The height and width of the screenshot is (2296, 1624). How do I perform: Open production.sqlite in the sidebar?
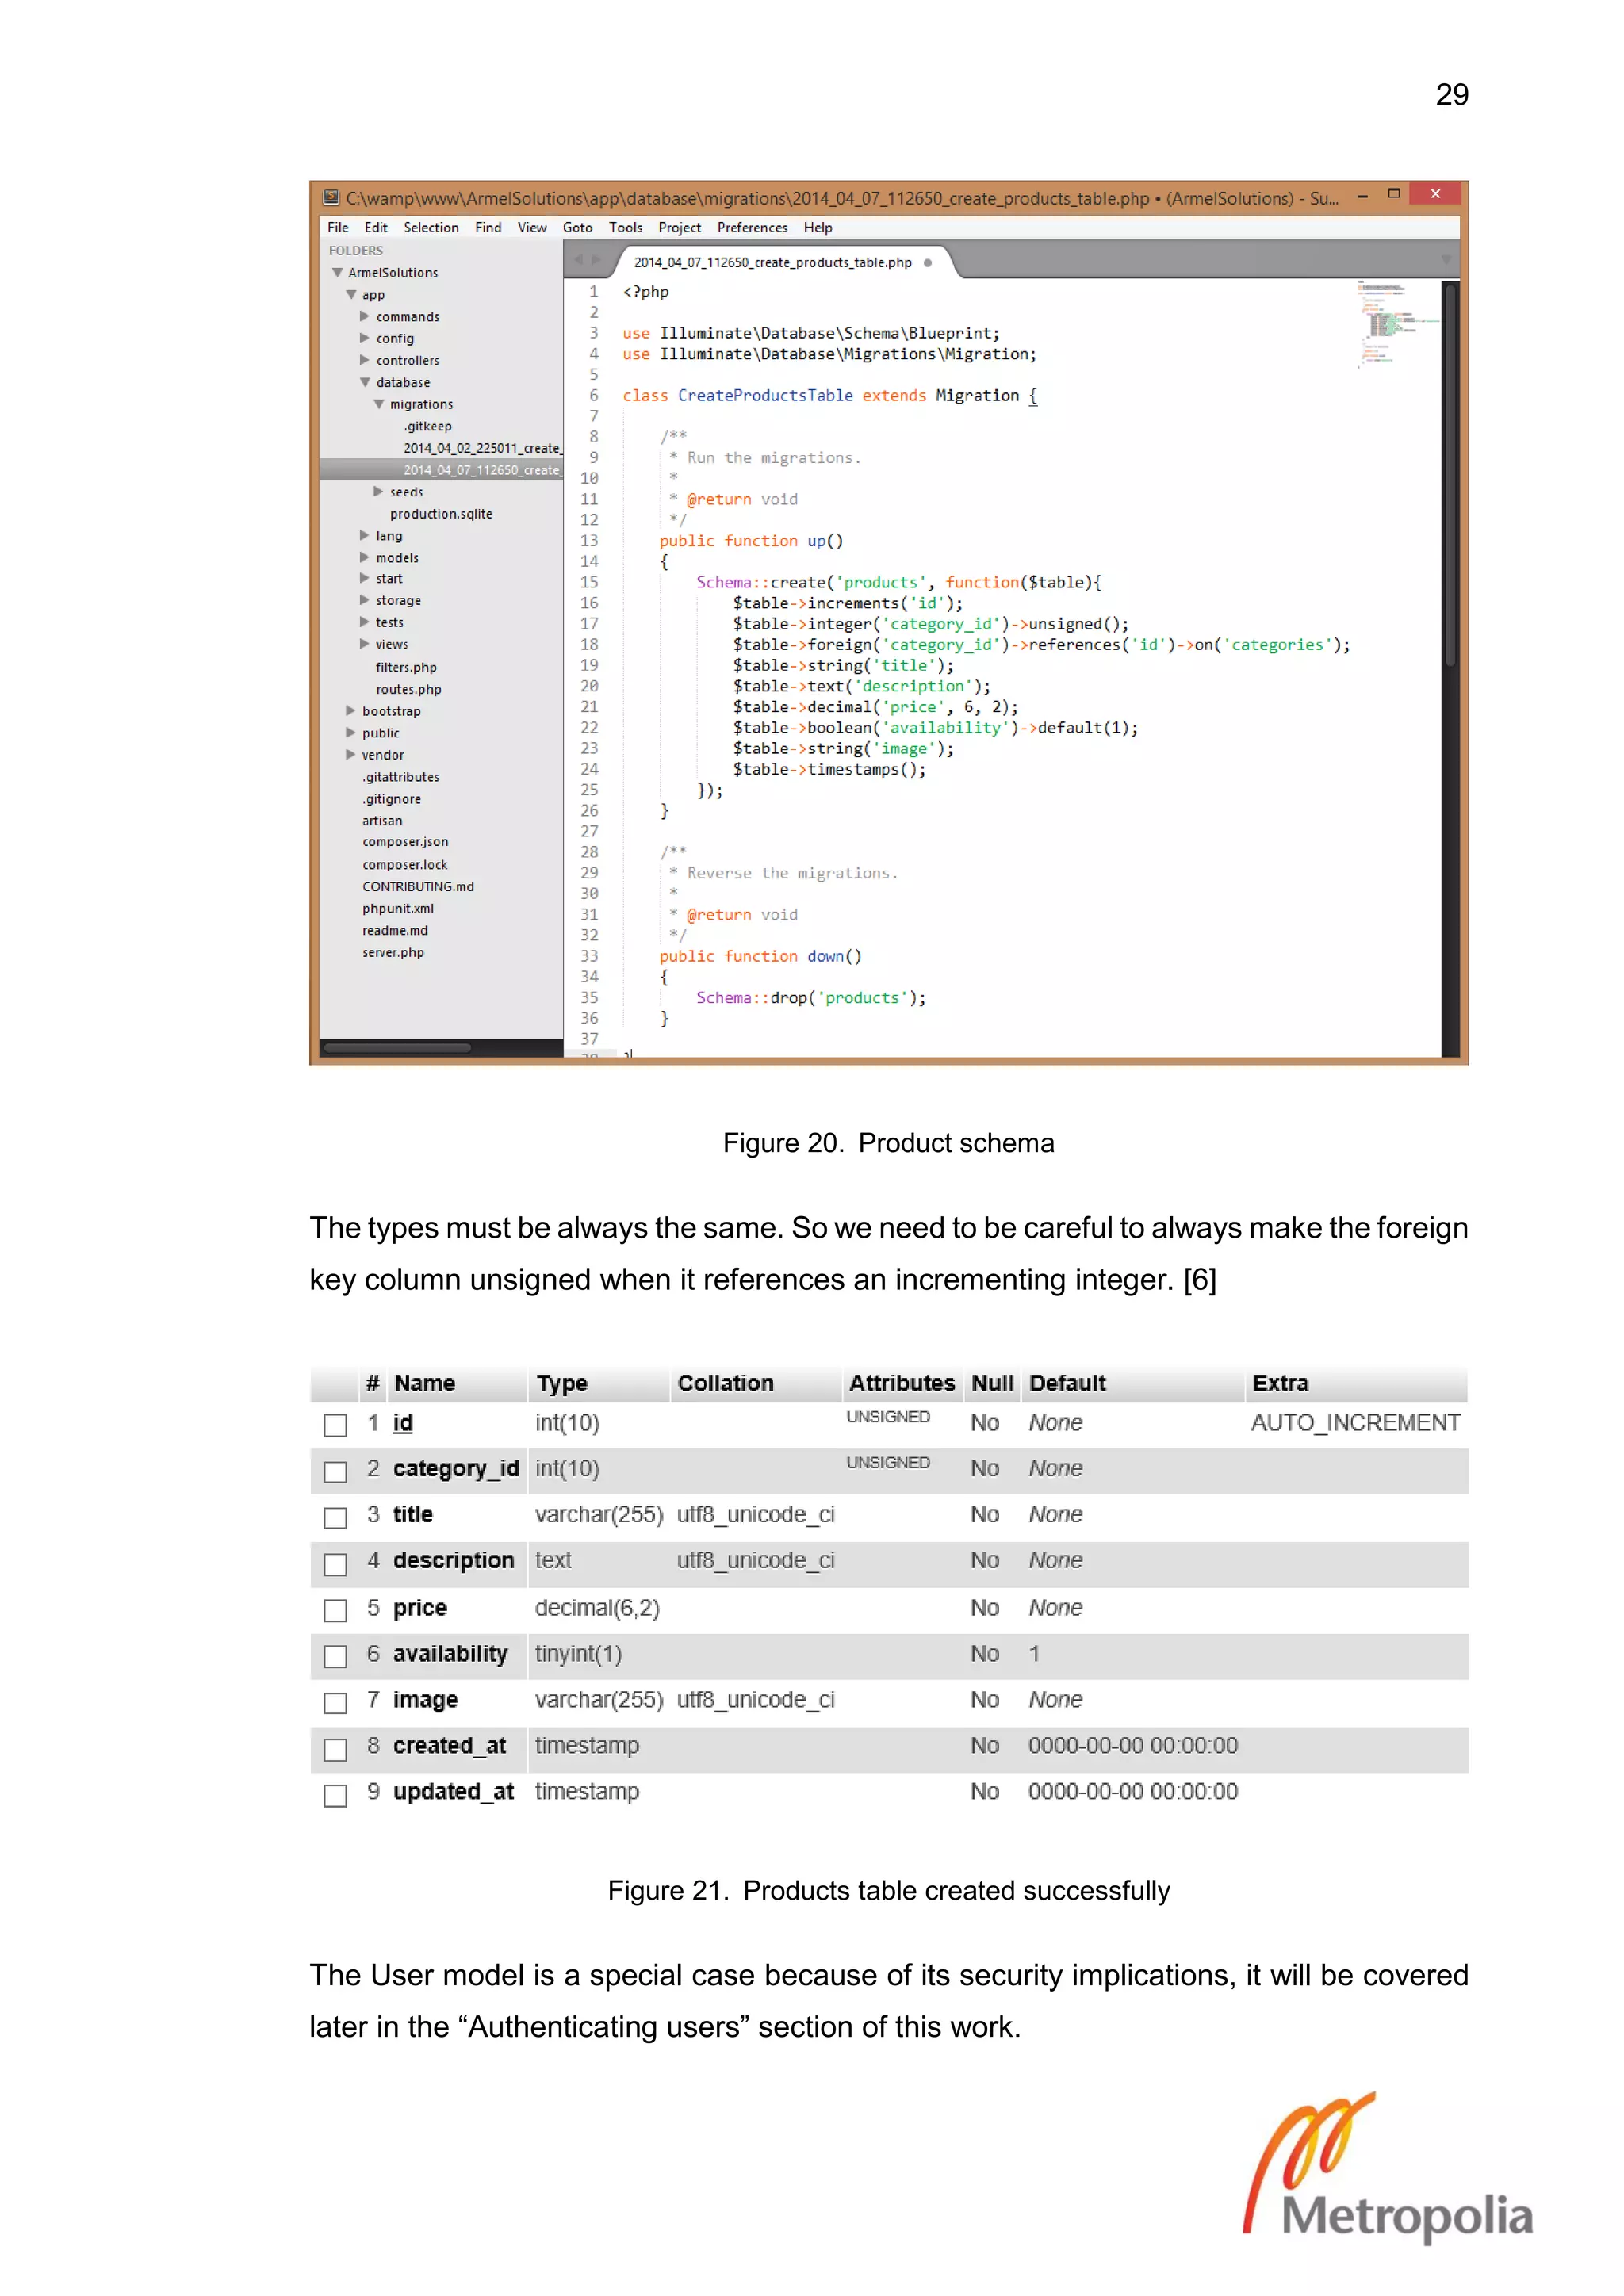pyautogui.click(x=441, y=514)
